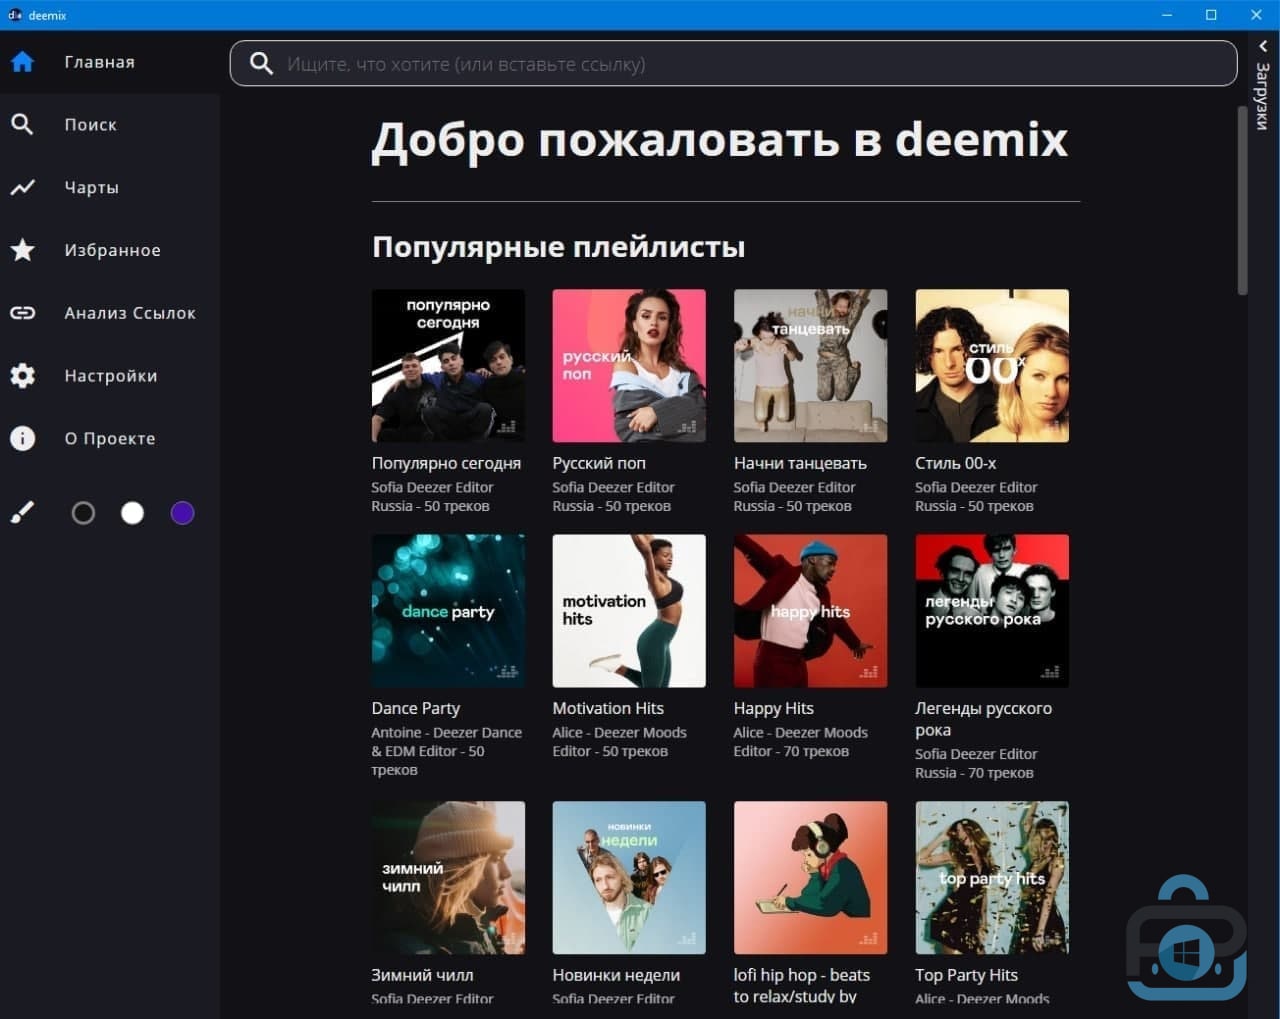
Task: Click the deemix app icon in the title bar
Action: [x=14, y=15]
